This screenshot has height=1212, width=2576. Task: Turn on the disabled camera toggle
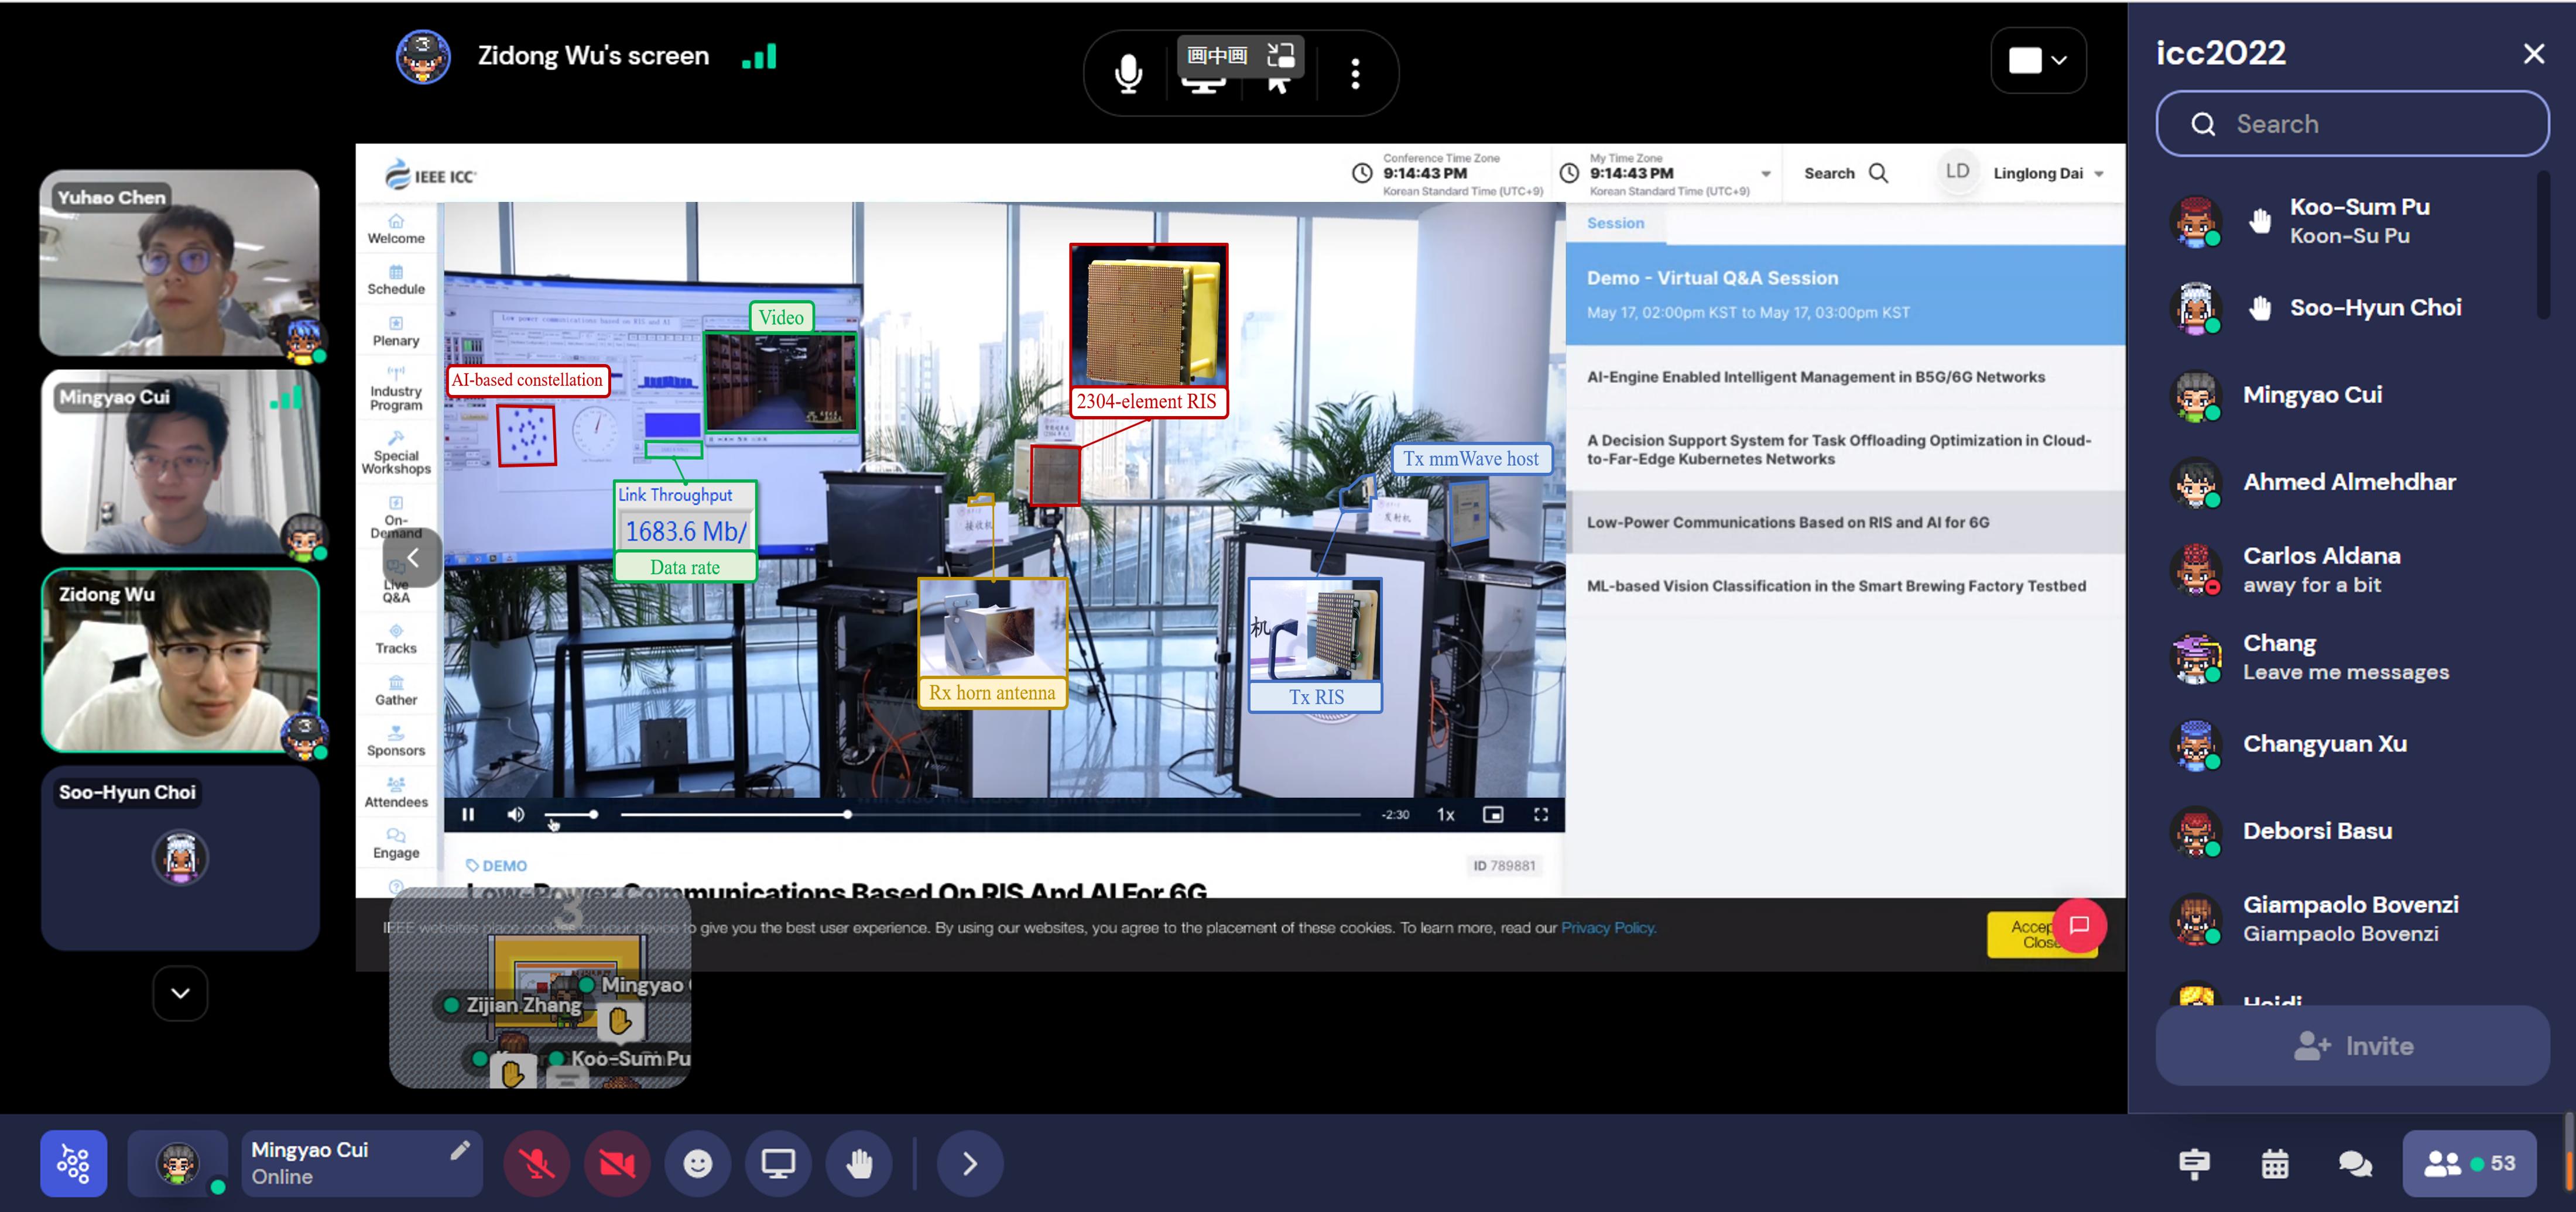pyautogui.click(x=617, y=1163)
